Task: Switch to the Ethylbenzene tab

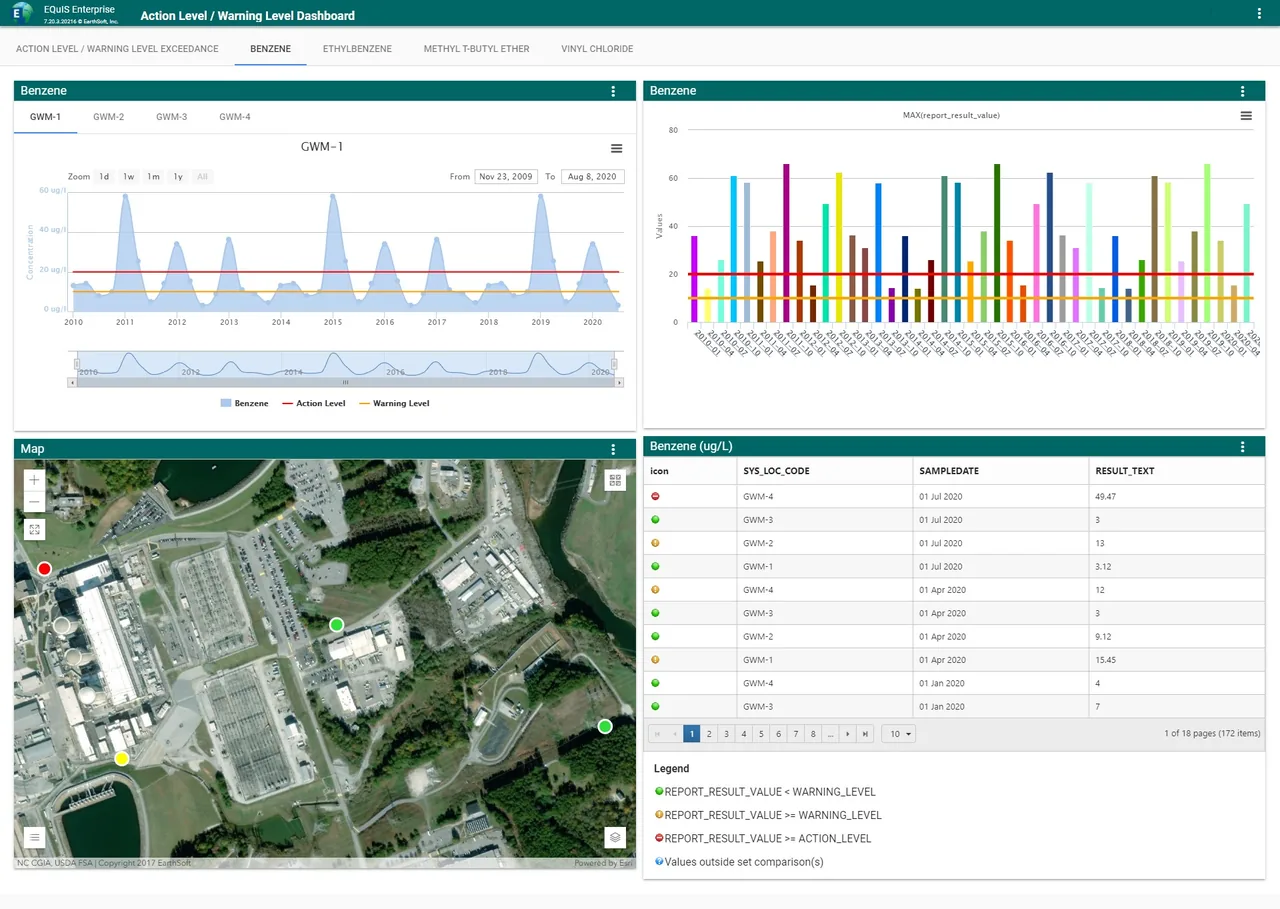Action: (357, 49)
